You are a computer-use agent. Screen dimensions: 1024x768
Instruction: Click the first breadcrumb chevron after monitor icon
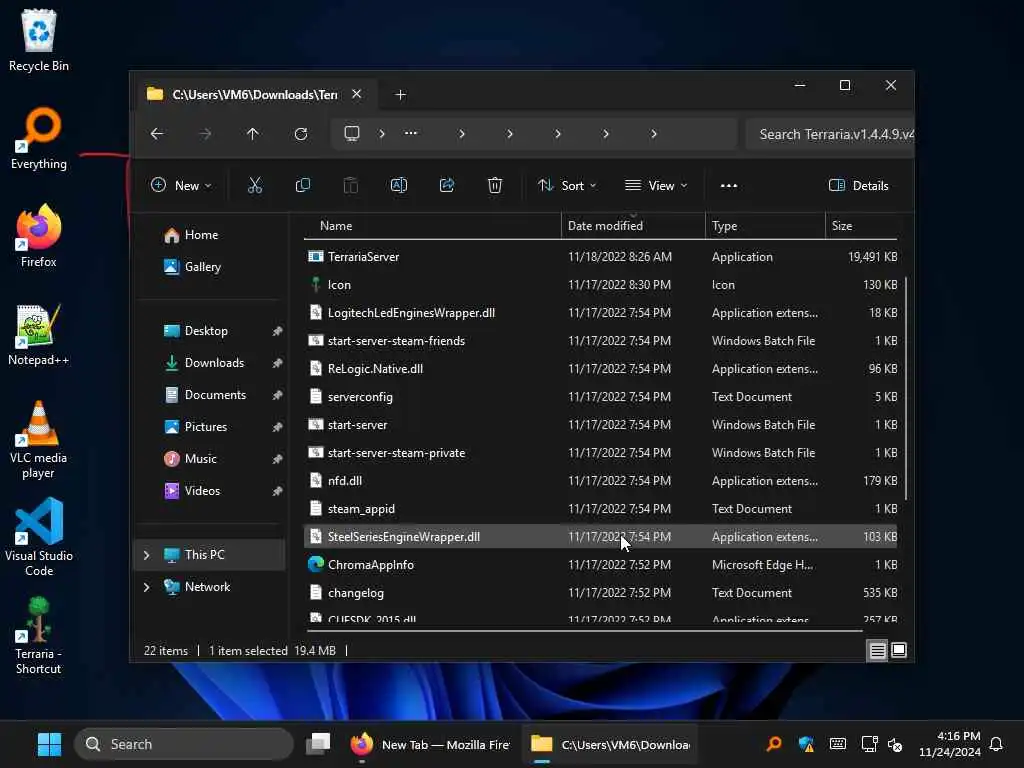(382, 134)
